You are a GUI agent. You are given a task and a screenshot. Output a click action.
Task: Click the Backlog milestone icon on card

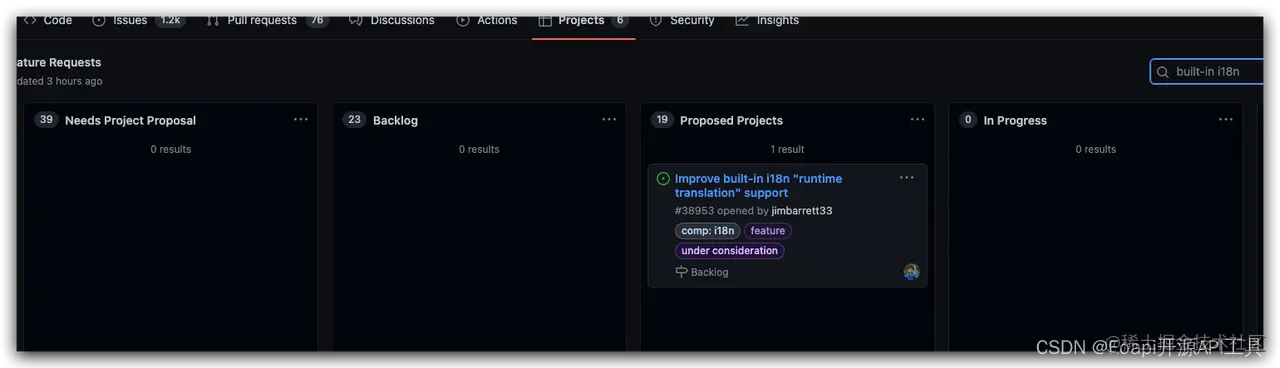682,272
